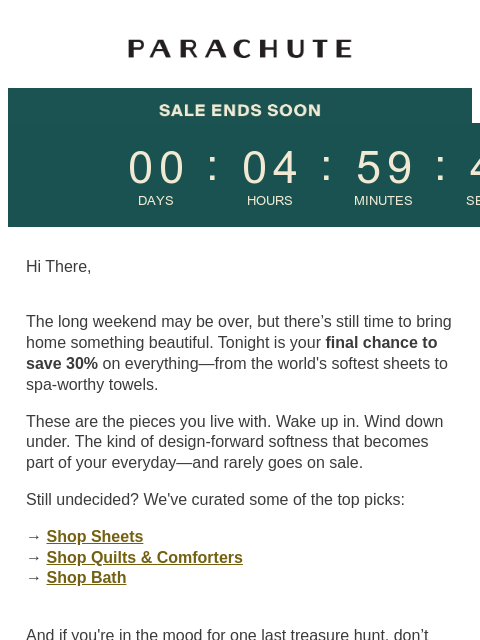Viewport: 480px width, 640px height.
Task: Click the PARACHUTE logo at top
Action: tap(240, 49)
